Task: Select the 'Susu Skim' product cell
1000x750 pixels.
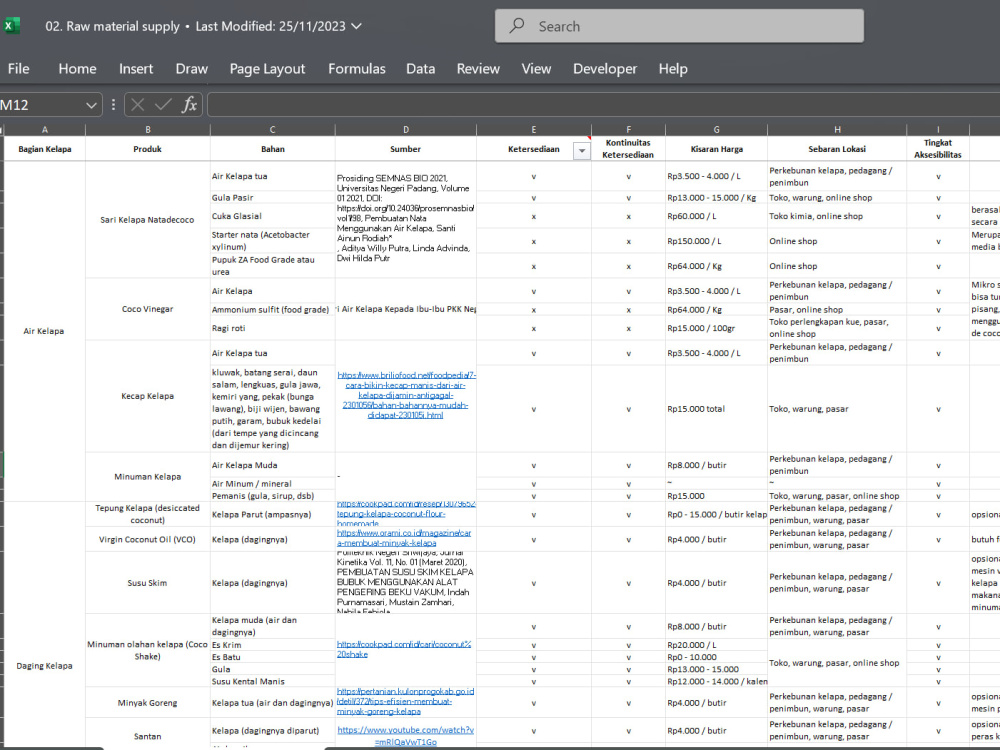Action: pos(147,583)
